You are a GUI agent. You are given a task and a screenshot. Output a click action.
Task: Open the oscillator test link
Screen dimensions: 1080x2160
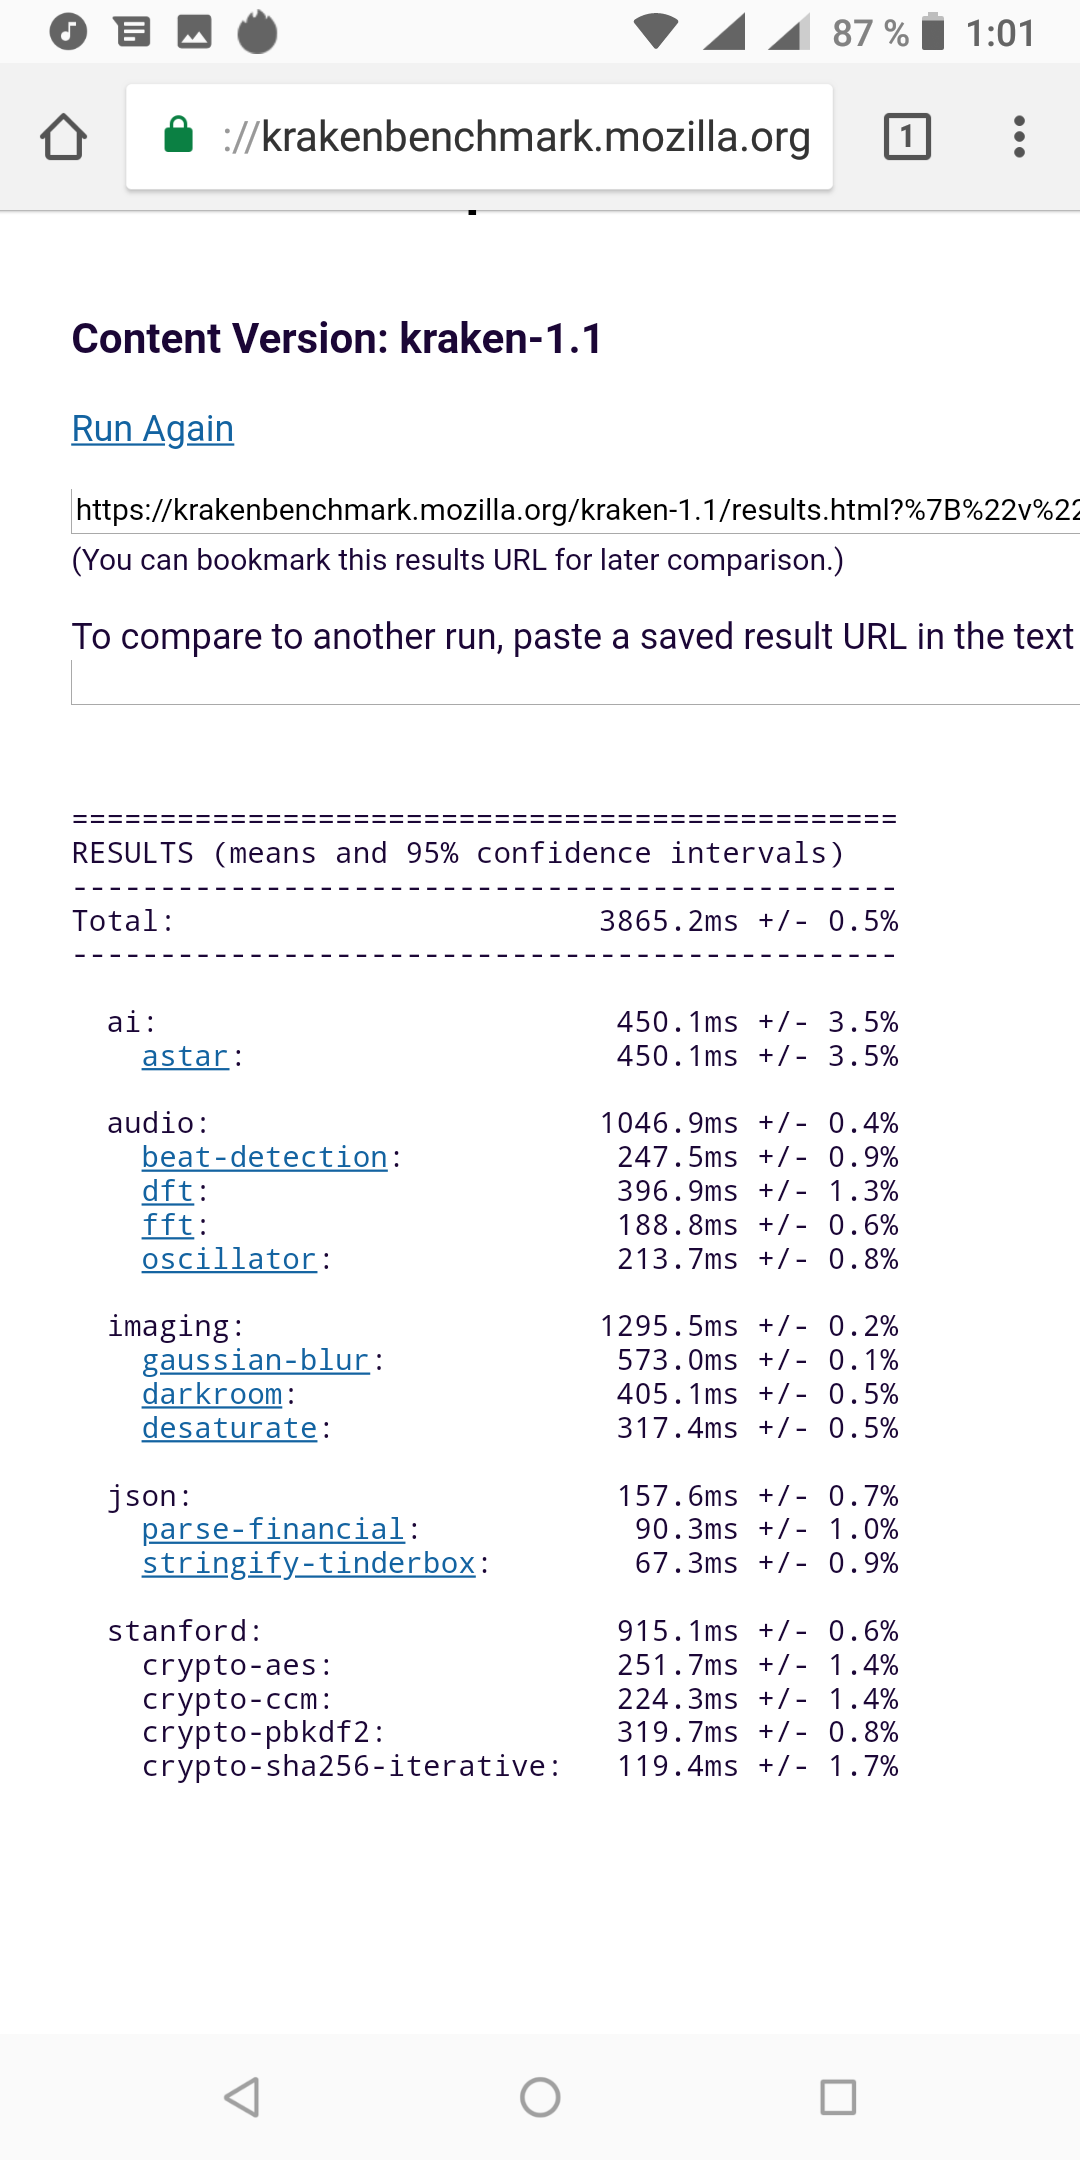(229, 1260)
